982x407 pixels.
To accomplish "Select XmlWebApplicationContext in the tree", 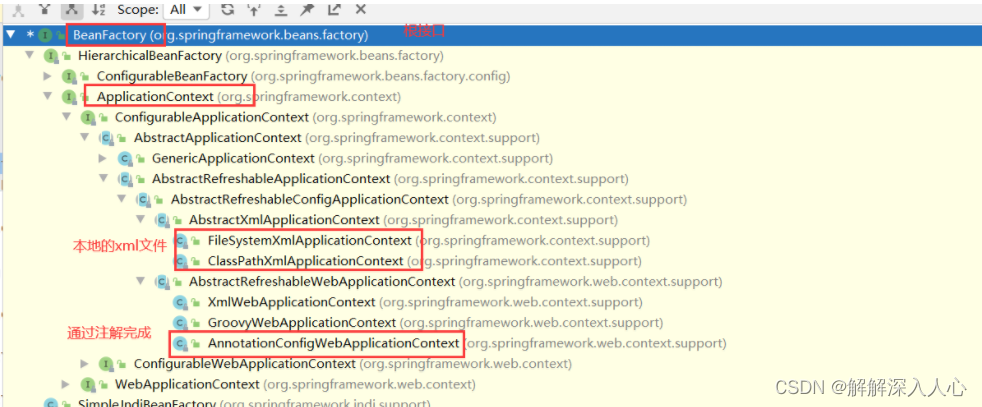I will [425, 302].
